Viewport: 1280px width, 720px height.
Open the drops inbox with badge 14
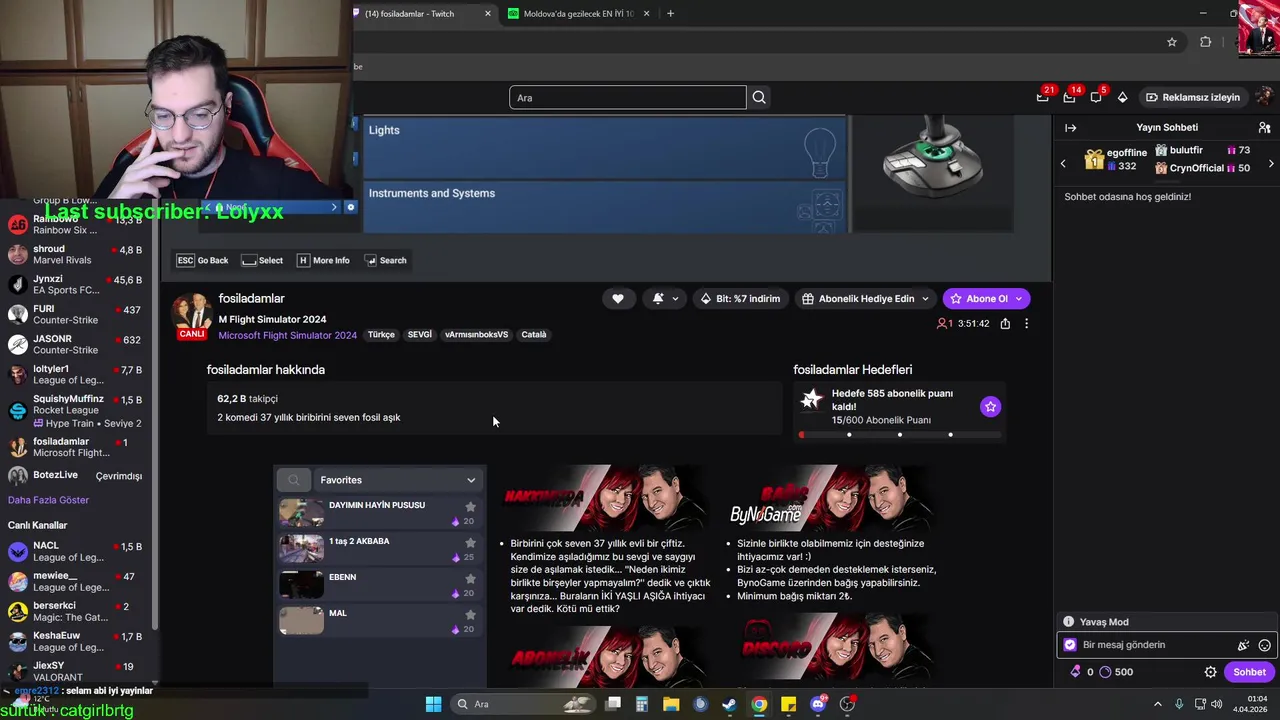[x=1070, y=97]
